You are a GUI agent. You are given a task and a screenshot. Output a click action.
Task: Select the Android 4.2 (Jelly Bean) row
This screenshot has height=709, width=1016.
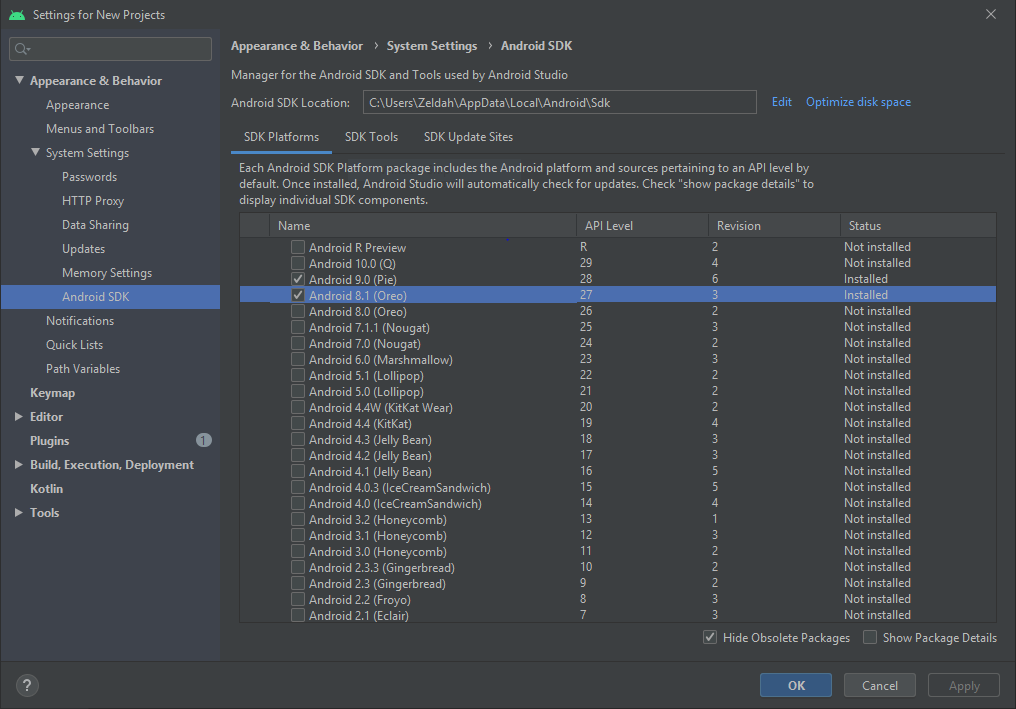coord(618,456)
